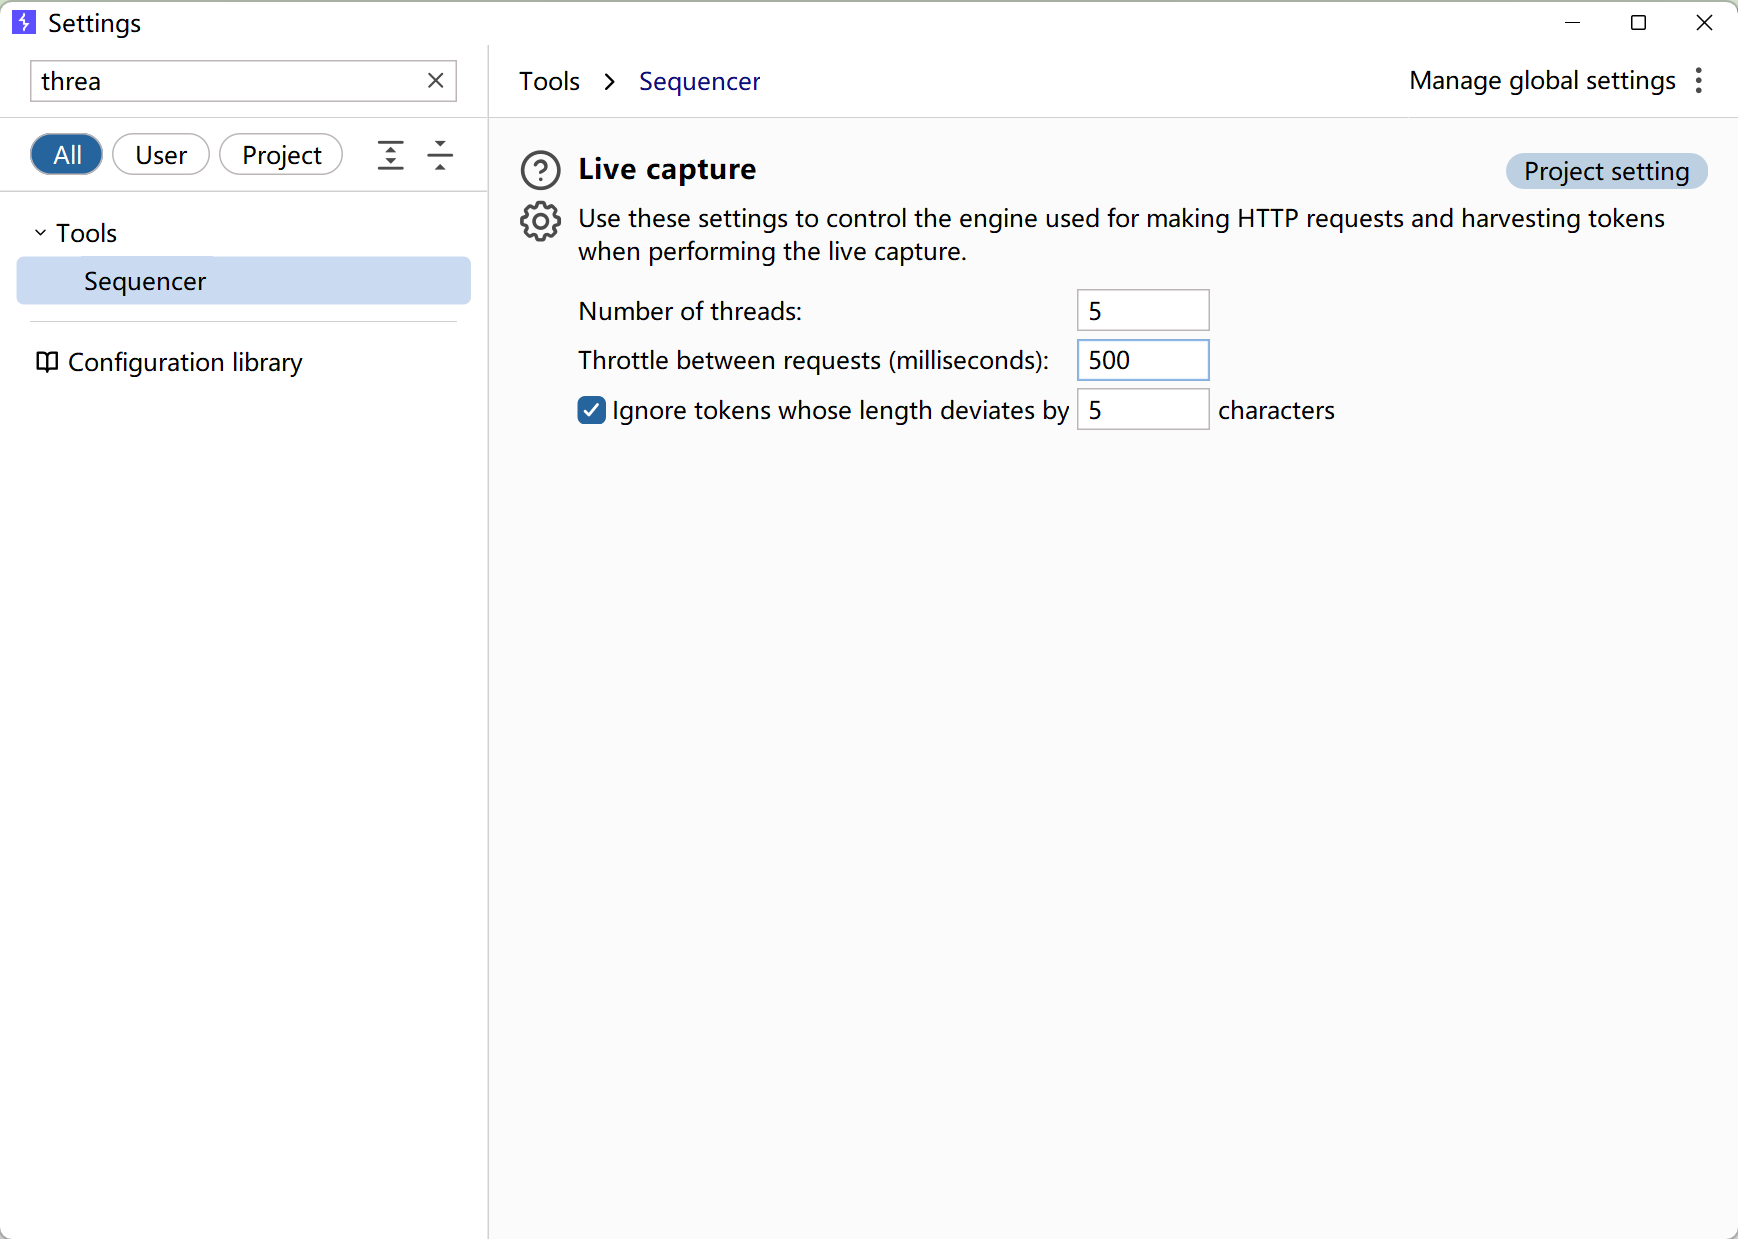Open the Live capture gear options icon
The width and height of the screenshot is (1738, 1239).
(x=540, y=221)
